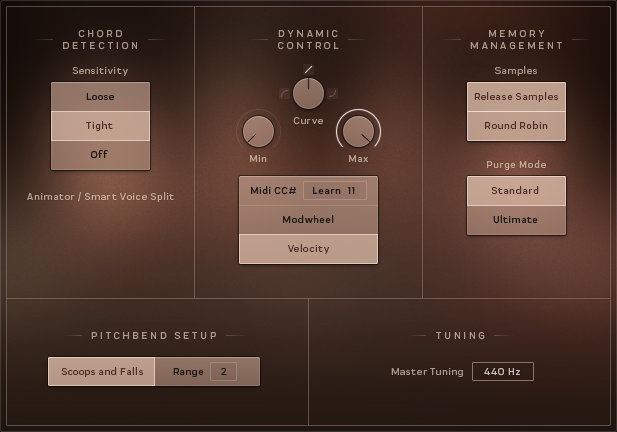The width and height of the screenshot is (617, 432).
Task: Toggle Round Robin samples
Action: point(516,126)
